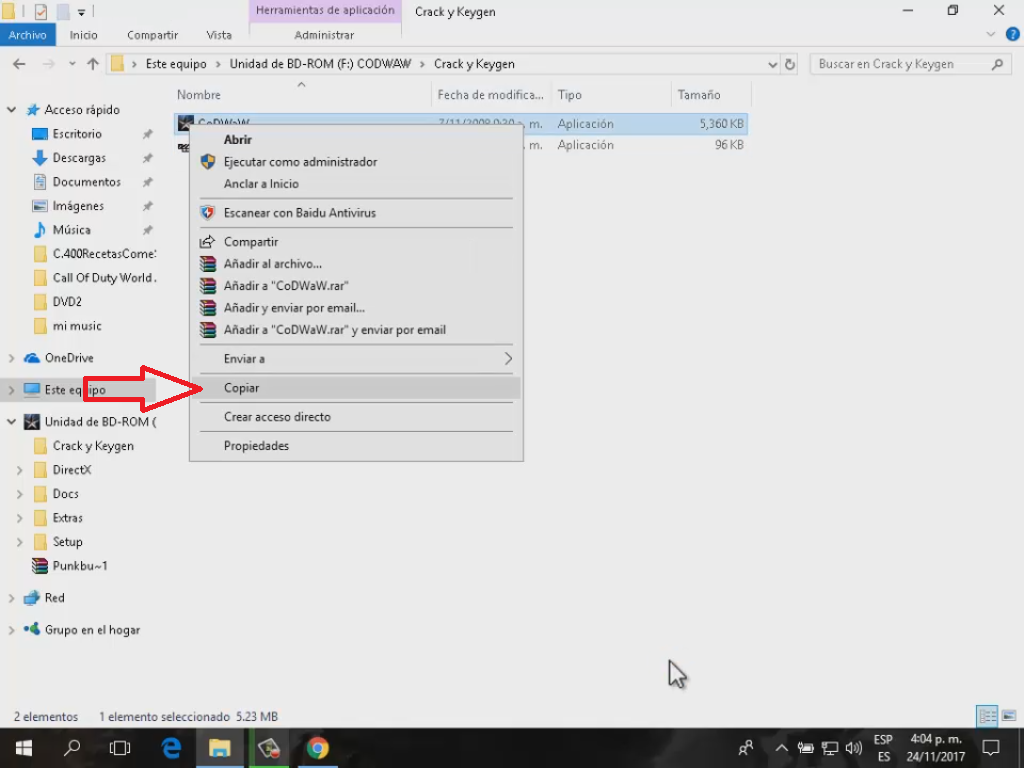Expand the DirectX folder node
The width and height of the screenshot is (1024, 768).
click(x=20, y=470)
